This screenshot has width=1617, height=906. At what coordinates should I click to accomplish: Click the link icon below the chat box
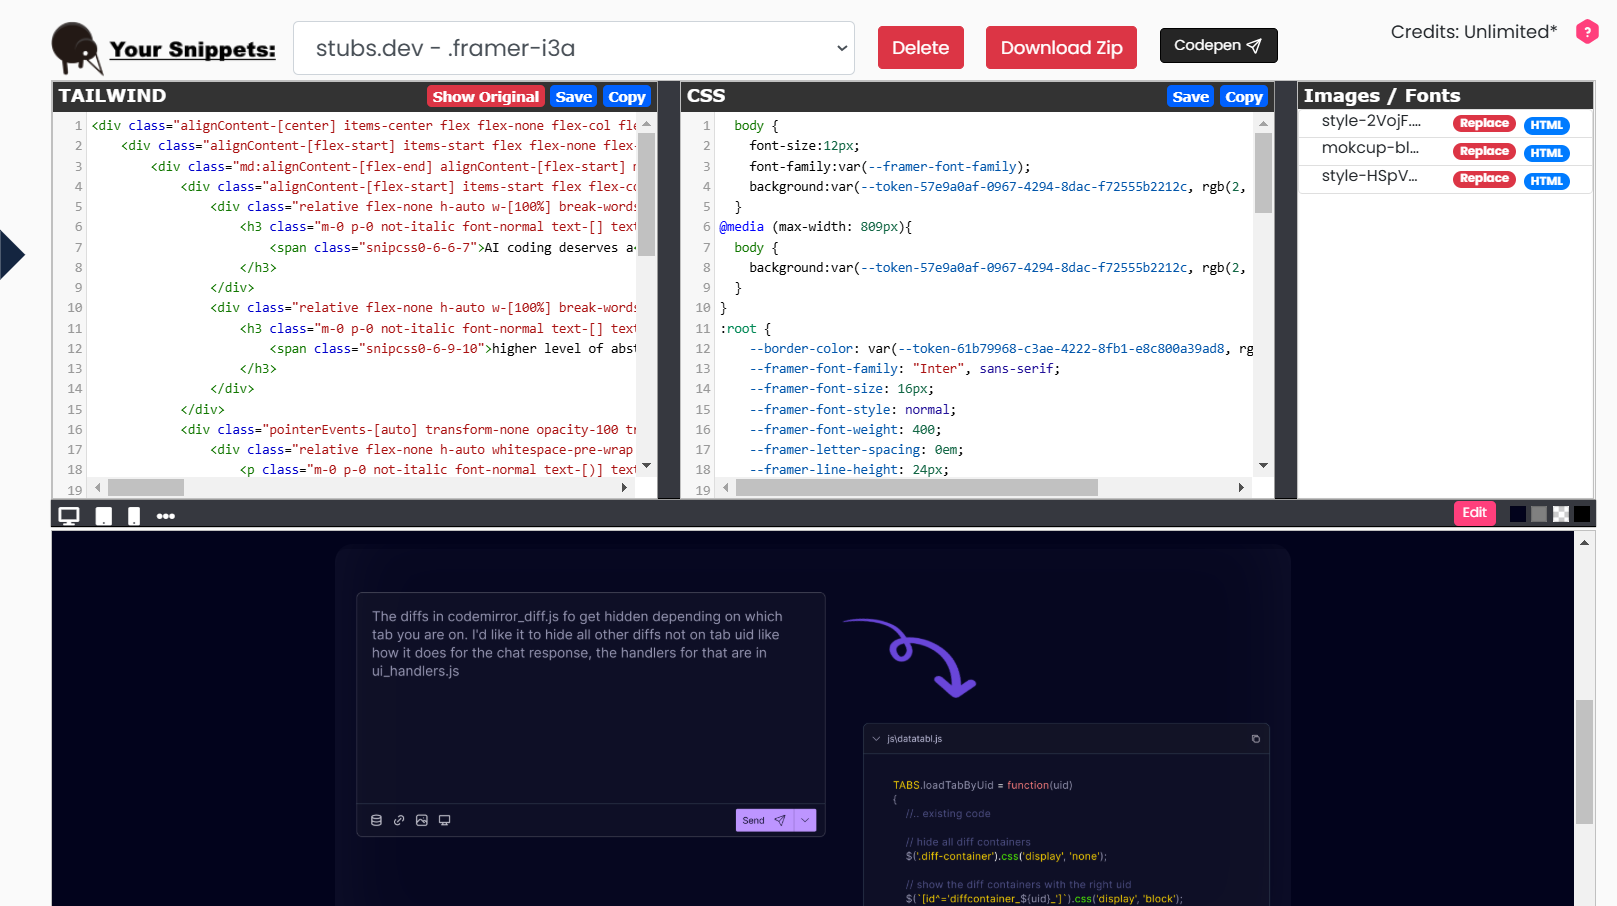click(x=399, y=820)
